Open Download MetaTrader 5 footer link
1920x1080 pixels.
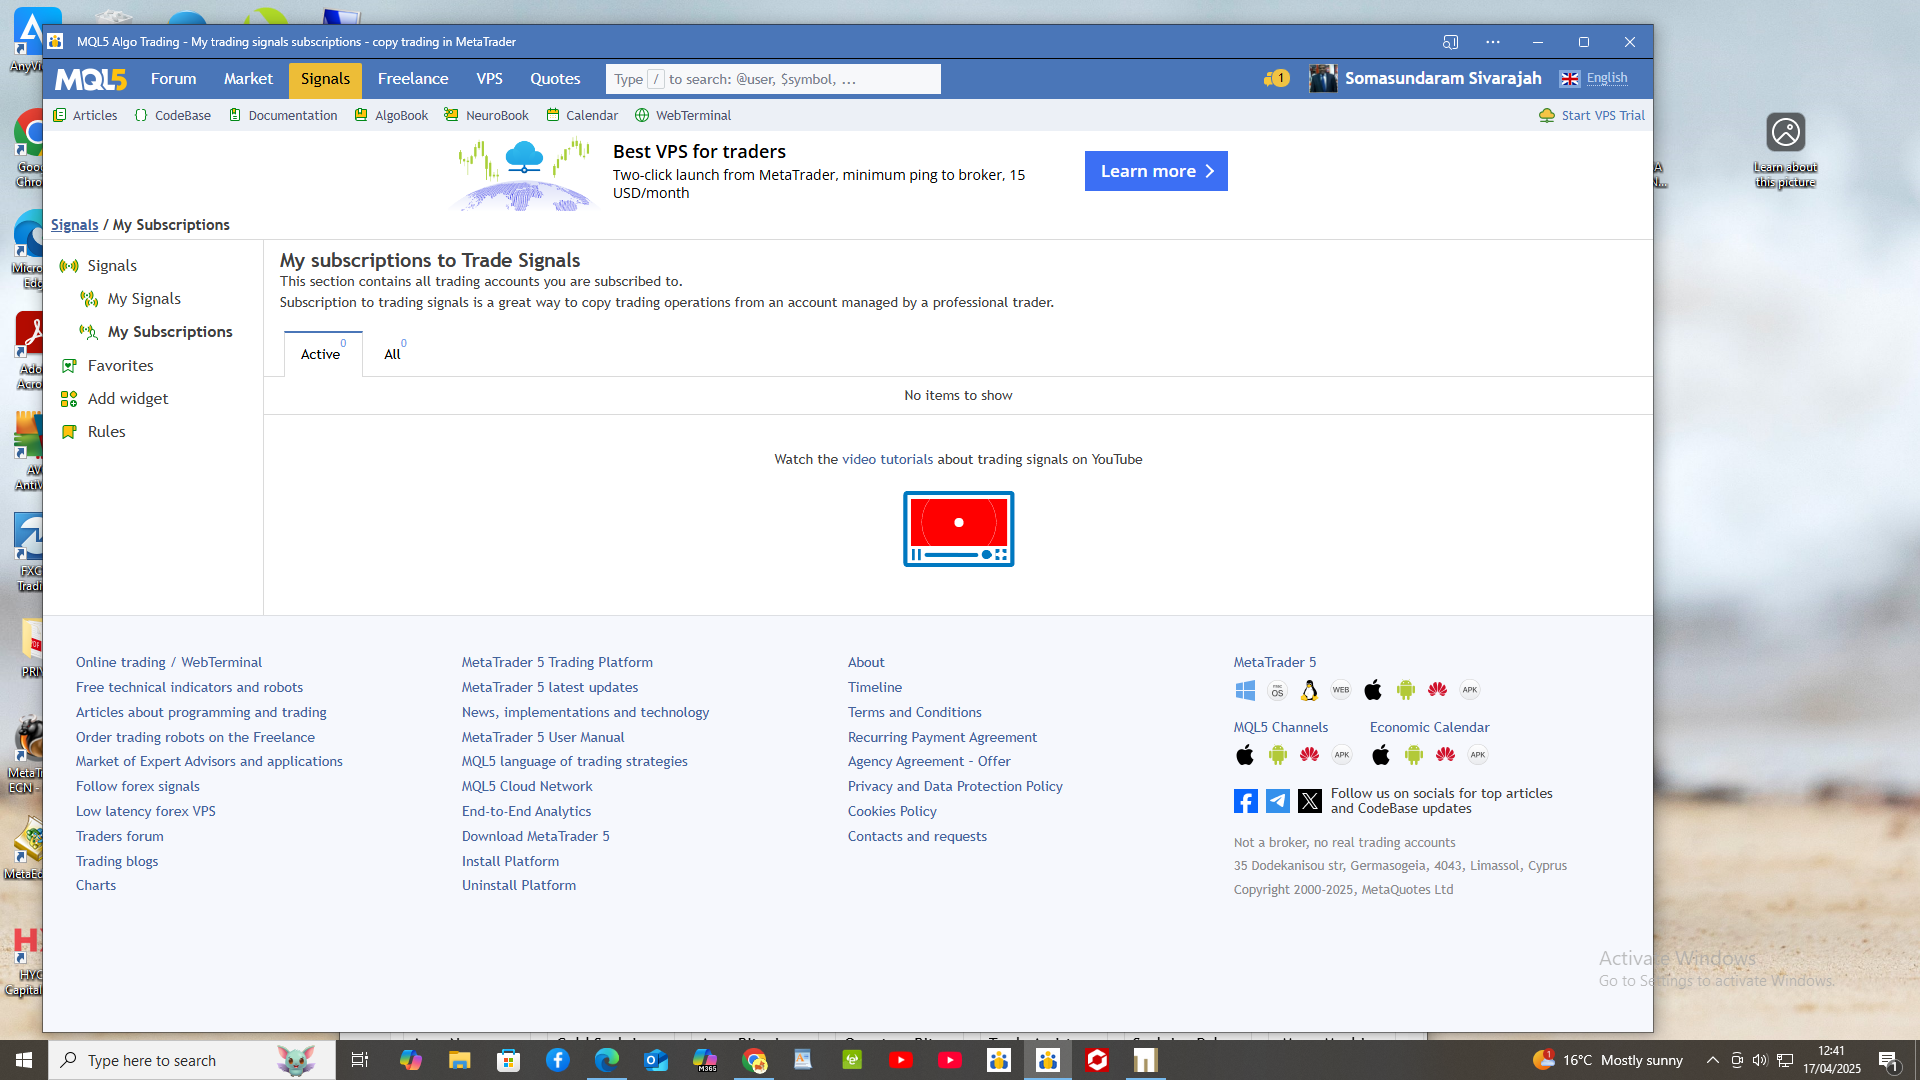pyautogui.click(x=535, y=837)
